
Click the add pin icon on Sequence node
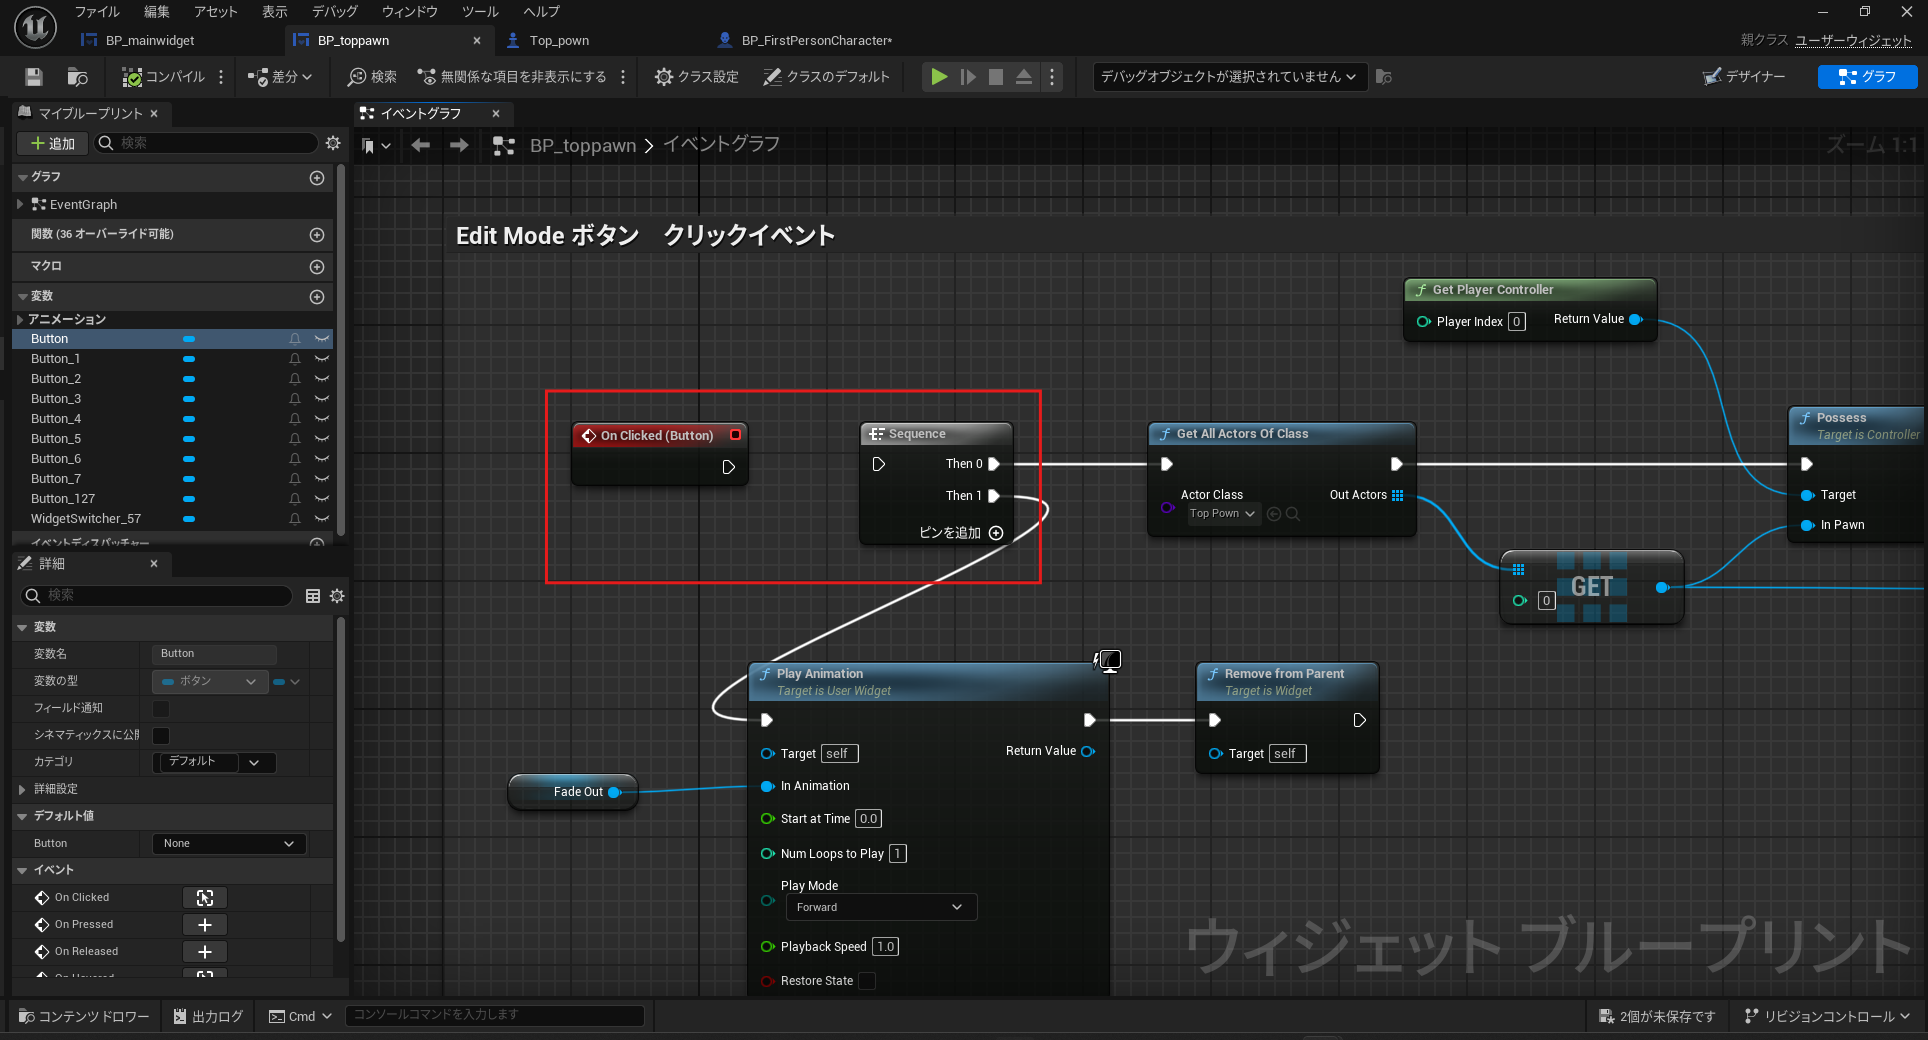pyautogui.click(x=996, y=533)
